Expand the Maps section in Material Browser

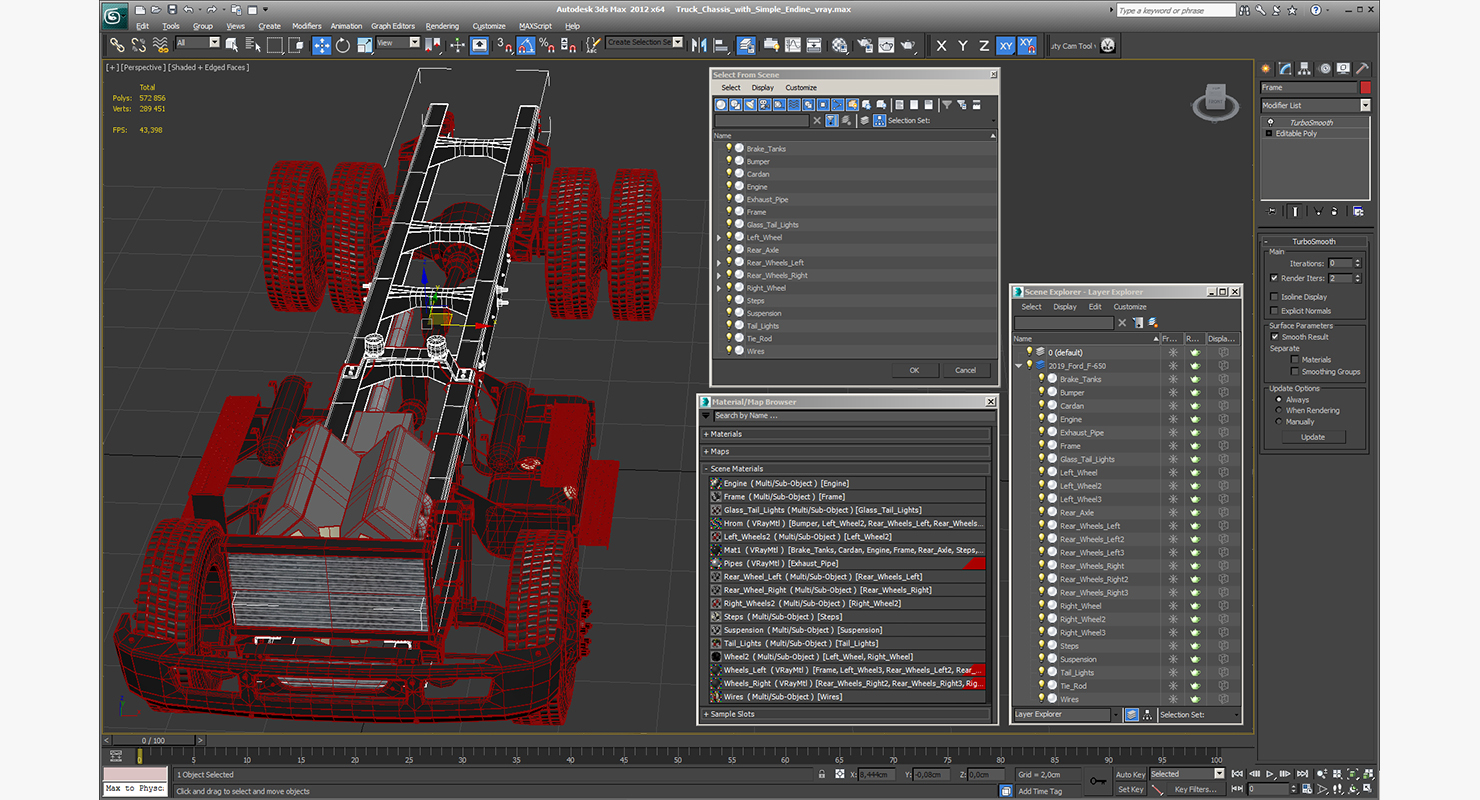click(847, 452)
